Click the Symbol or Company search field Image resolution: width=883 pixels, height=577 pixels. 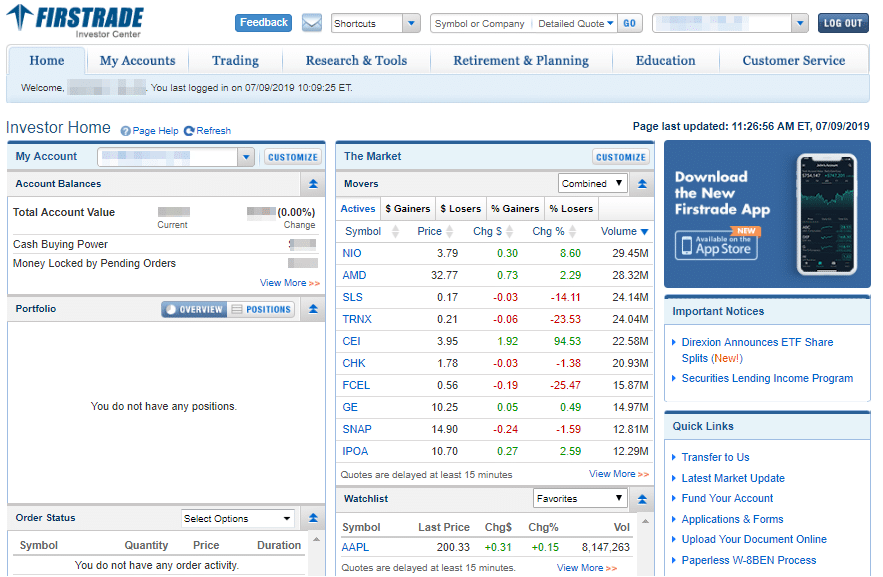pos(480,24)
